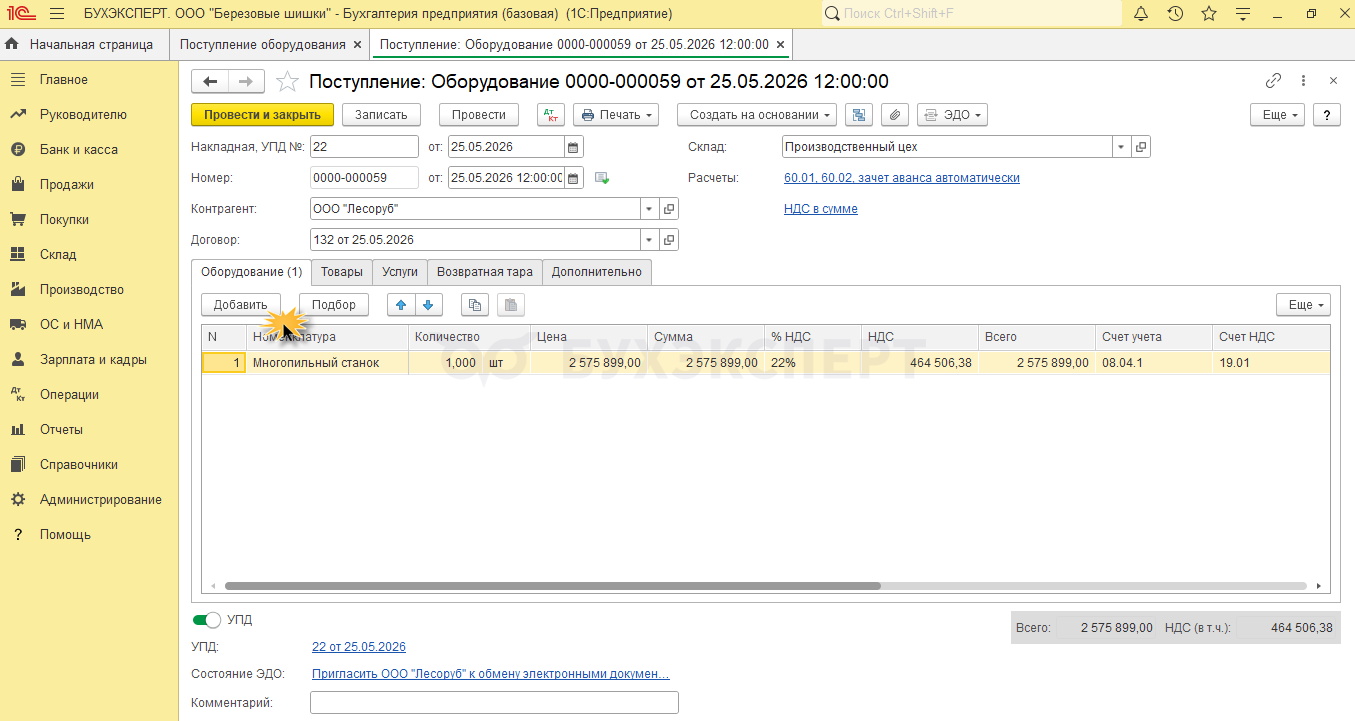Screen dimensions: 1355x721
Task: Expand the Склад dropdown list
Action: click(1122, 147)
